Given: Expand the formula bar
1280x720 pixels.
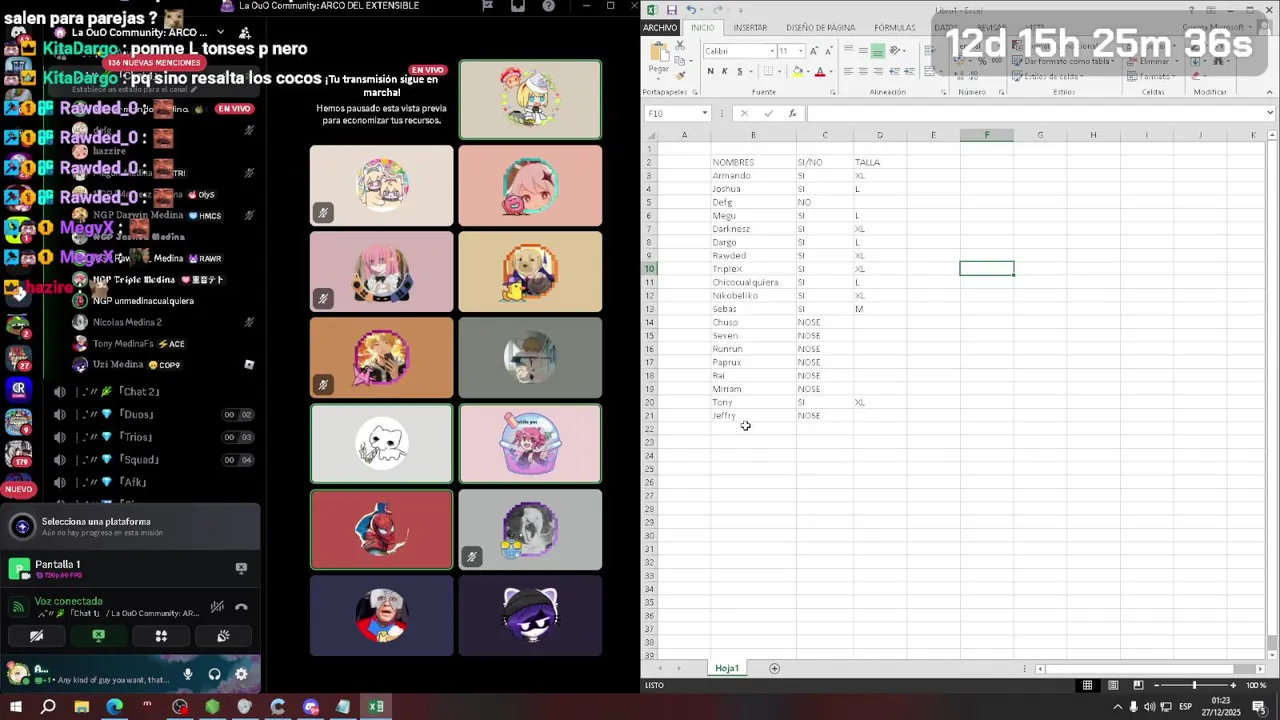Looking at the screenshot, I should click(x=1270, y=113).
